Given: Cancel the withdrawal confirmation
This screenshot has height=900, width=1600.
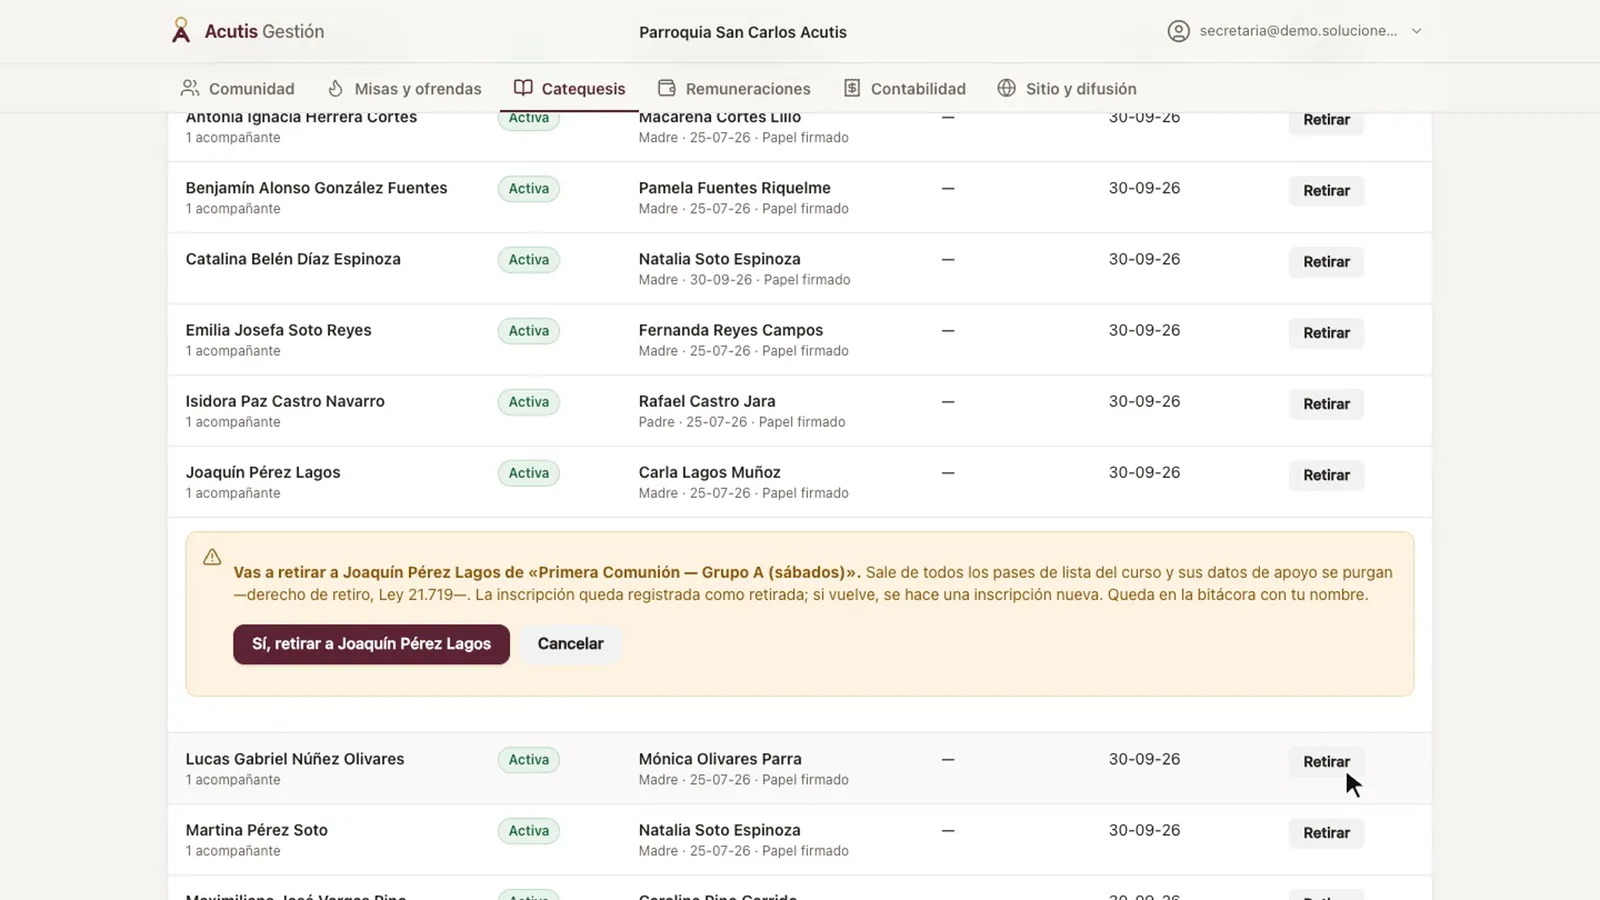Looking at the screenshot, I should tap(571, 644).
